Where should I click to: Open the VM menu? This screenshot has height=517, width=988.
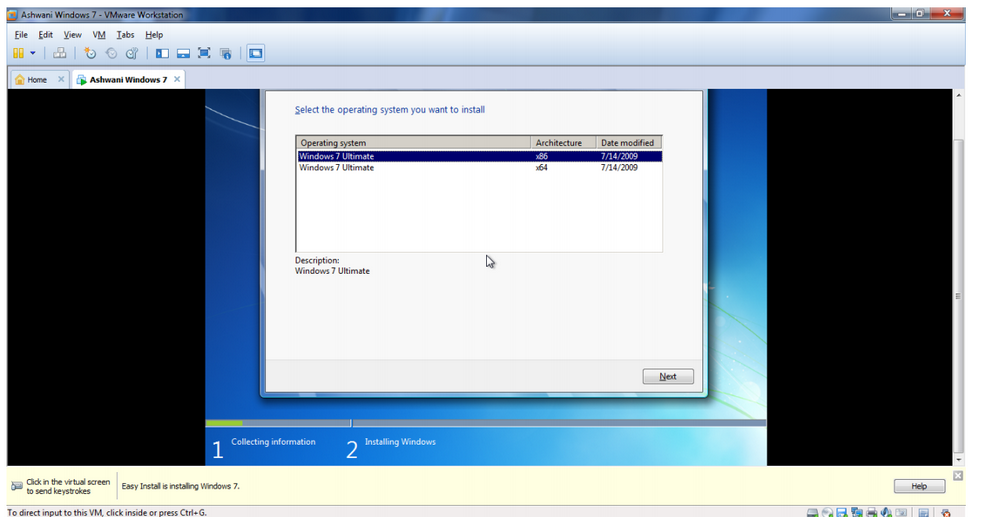(x=99, y=35)
